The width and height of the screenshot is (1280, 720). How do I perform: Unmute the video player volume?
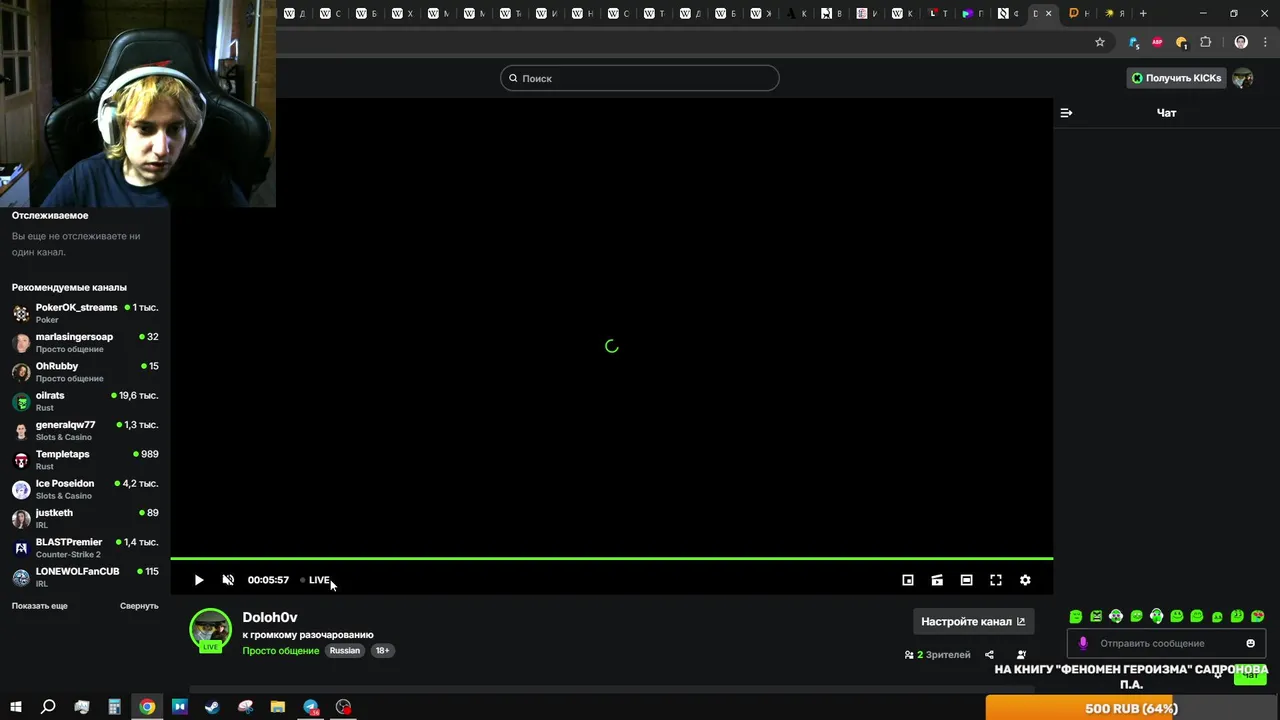point(228,580)
